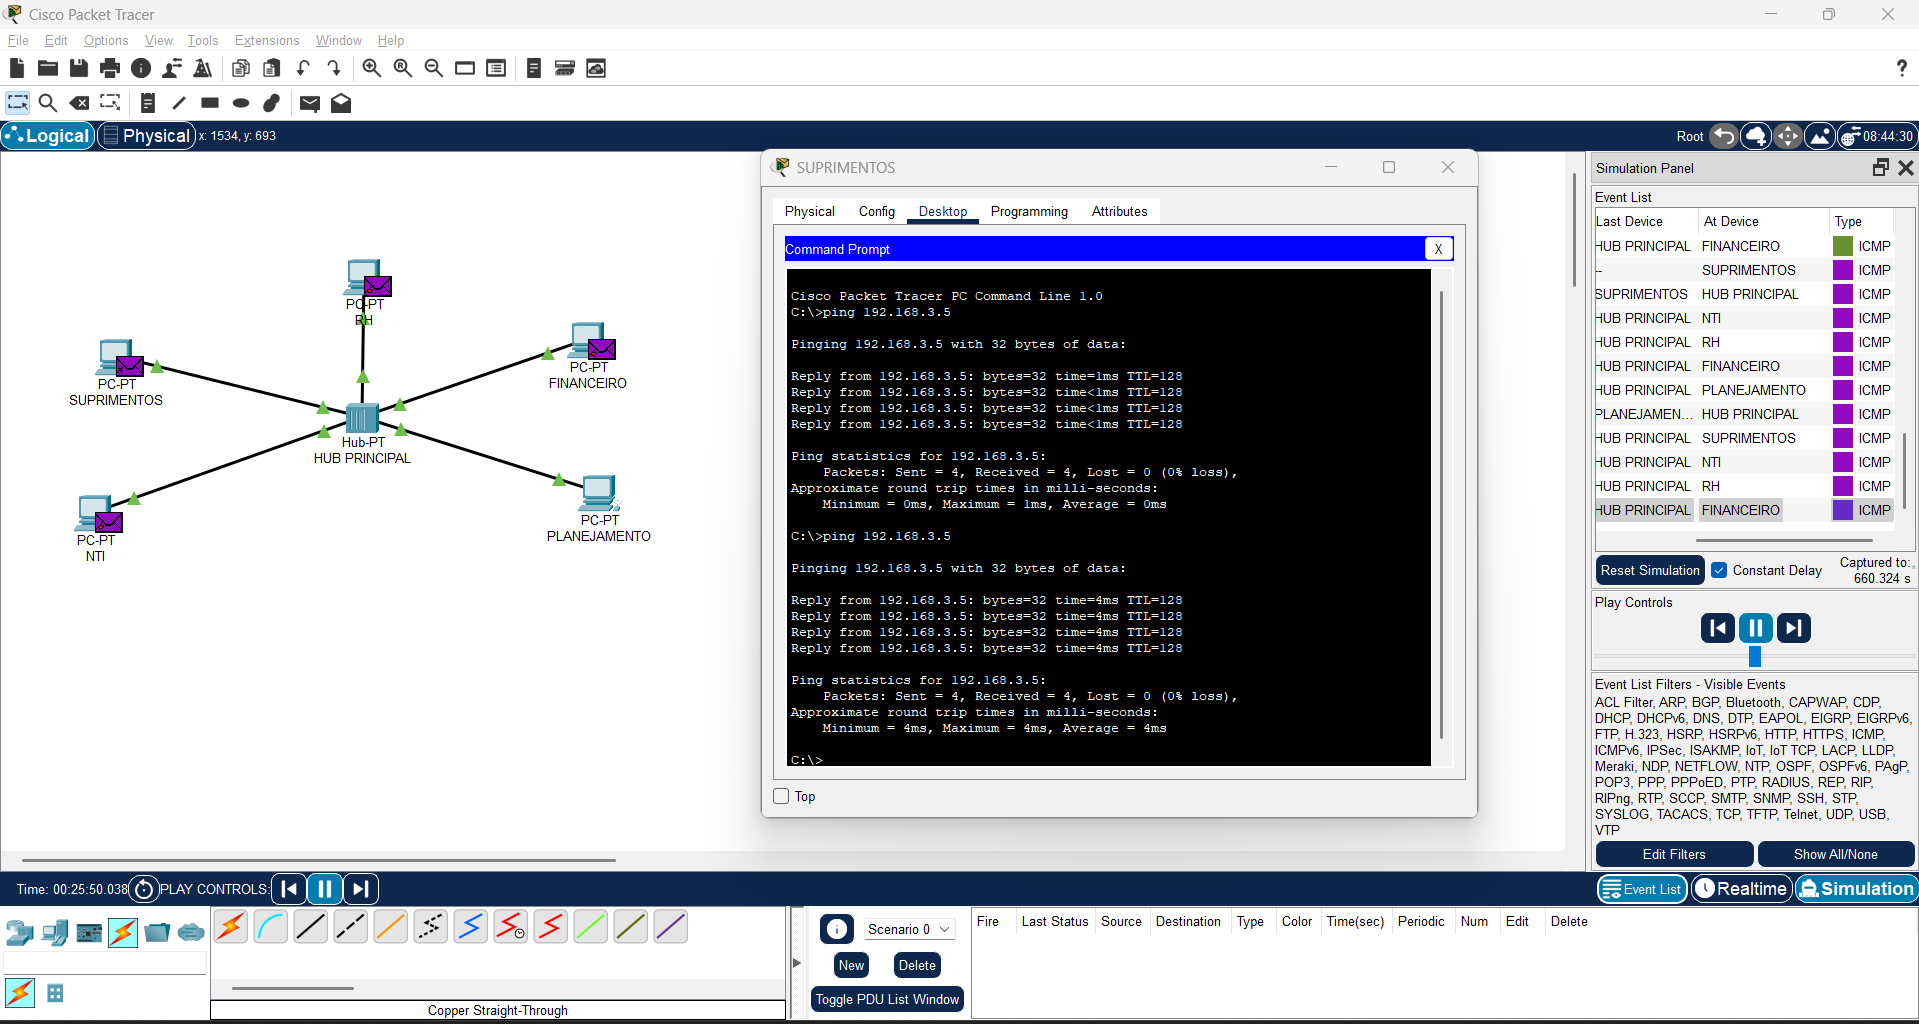Click Reset Simulation button
The width and height of the screenshot is (1919, 1024).
pos(1650,570)
